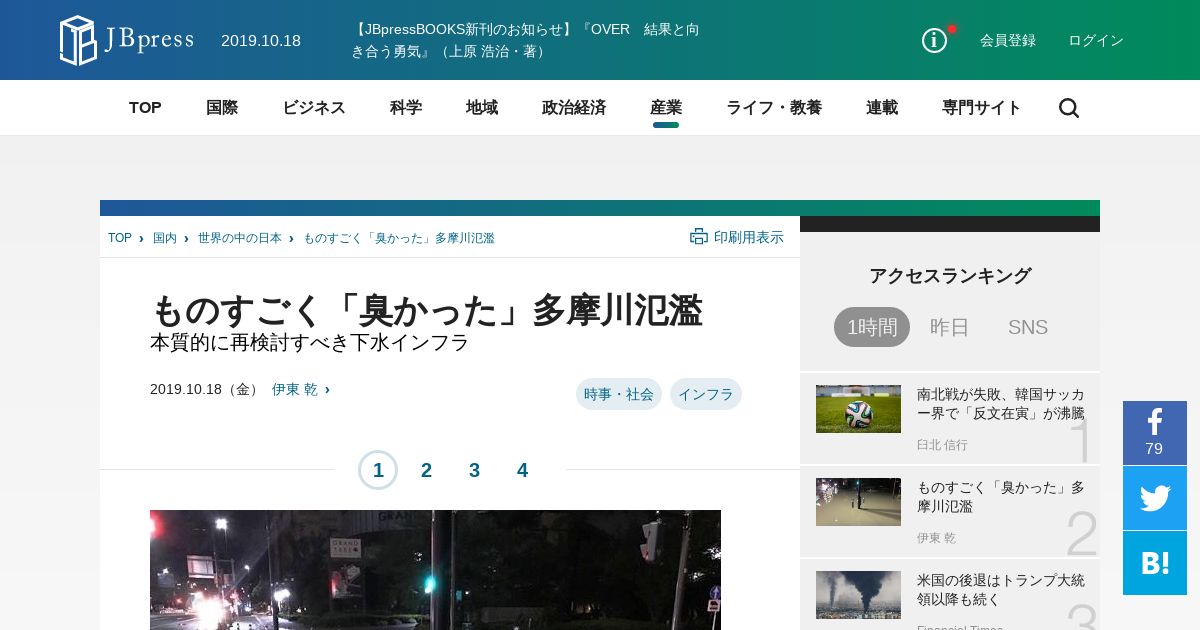Switch ranking to 1時間 tab
This screenshot has height=630, width=1200.
pyautogui.click(x=872, y=327)
